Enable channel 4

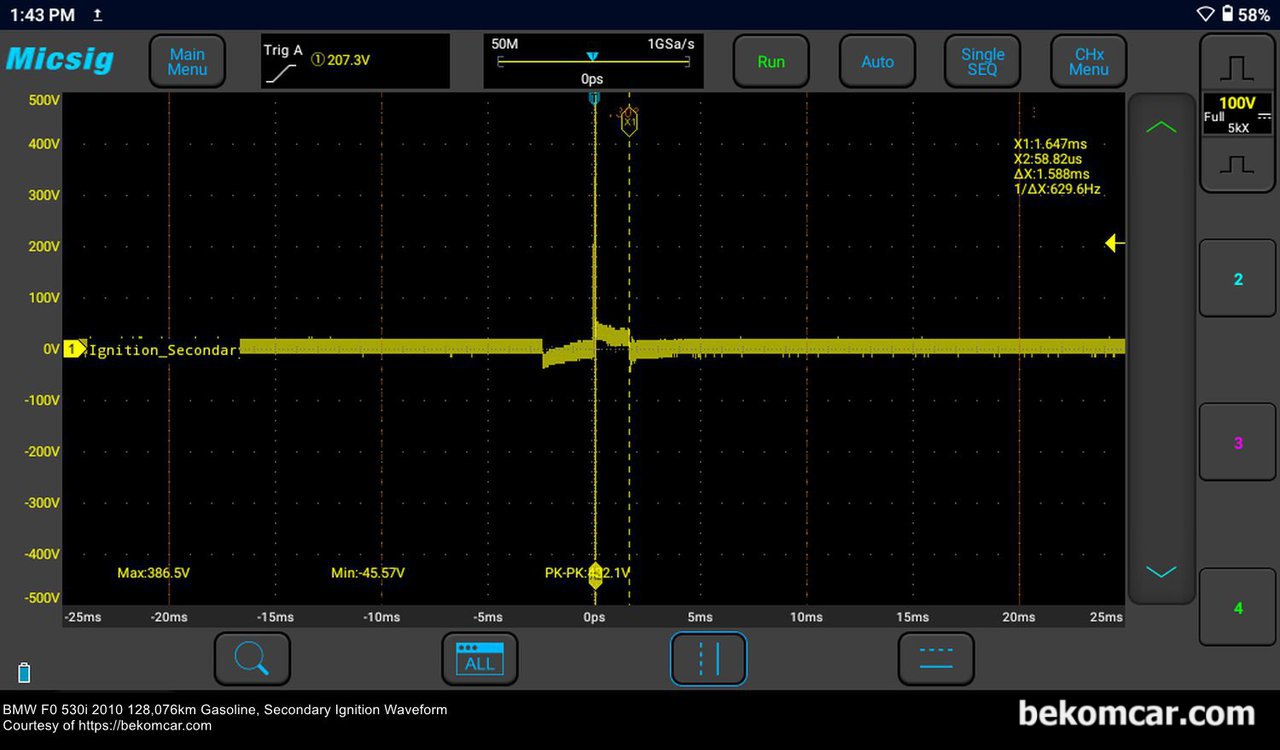pos(1237,608)
